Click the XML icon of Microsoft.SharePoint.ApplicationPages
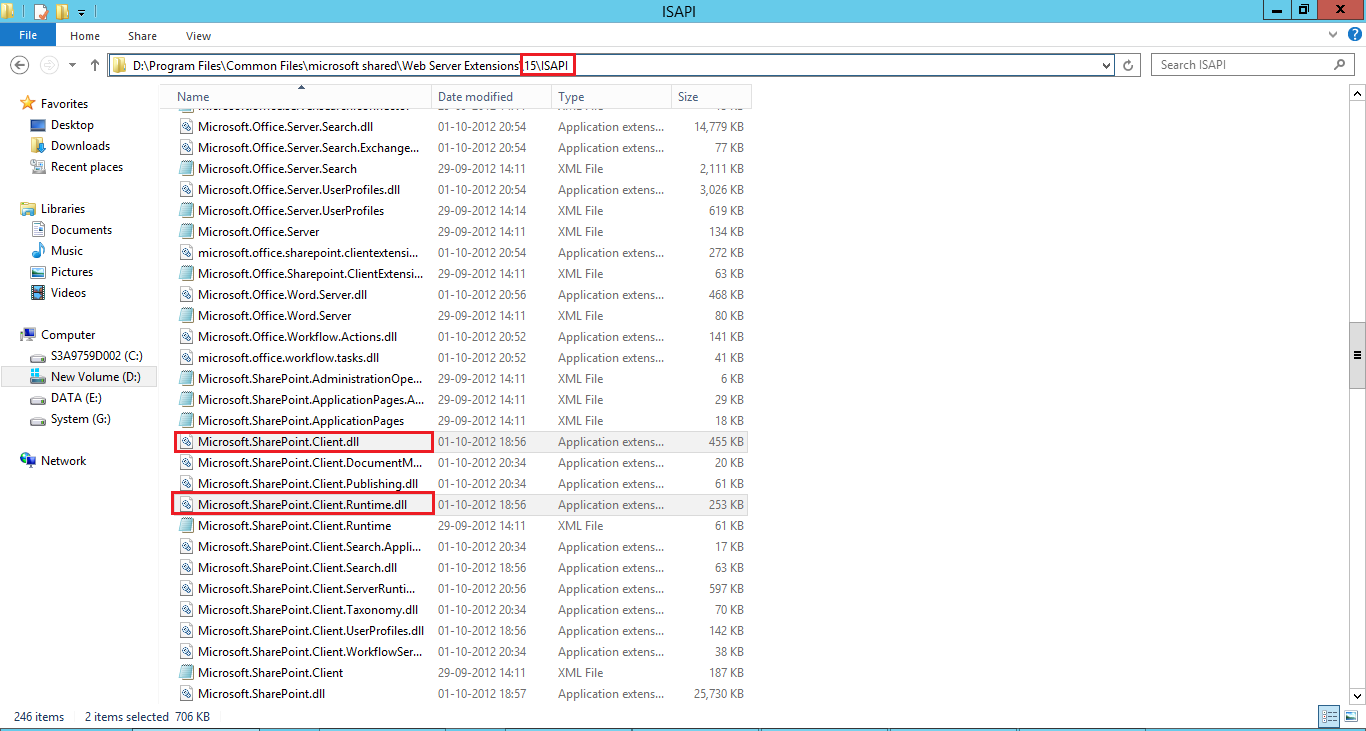The height and width of the screenshot is (731, 1366). coord(186,421)
